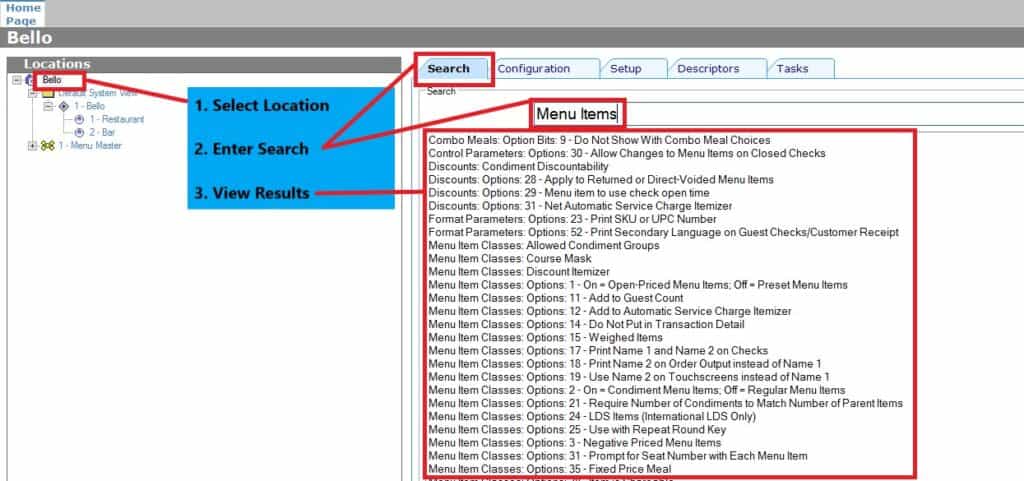Select 1 - Menu Master in tree
1024x481 pixels.
(89, 146)
